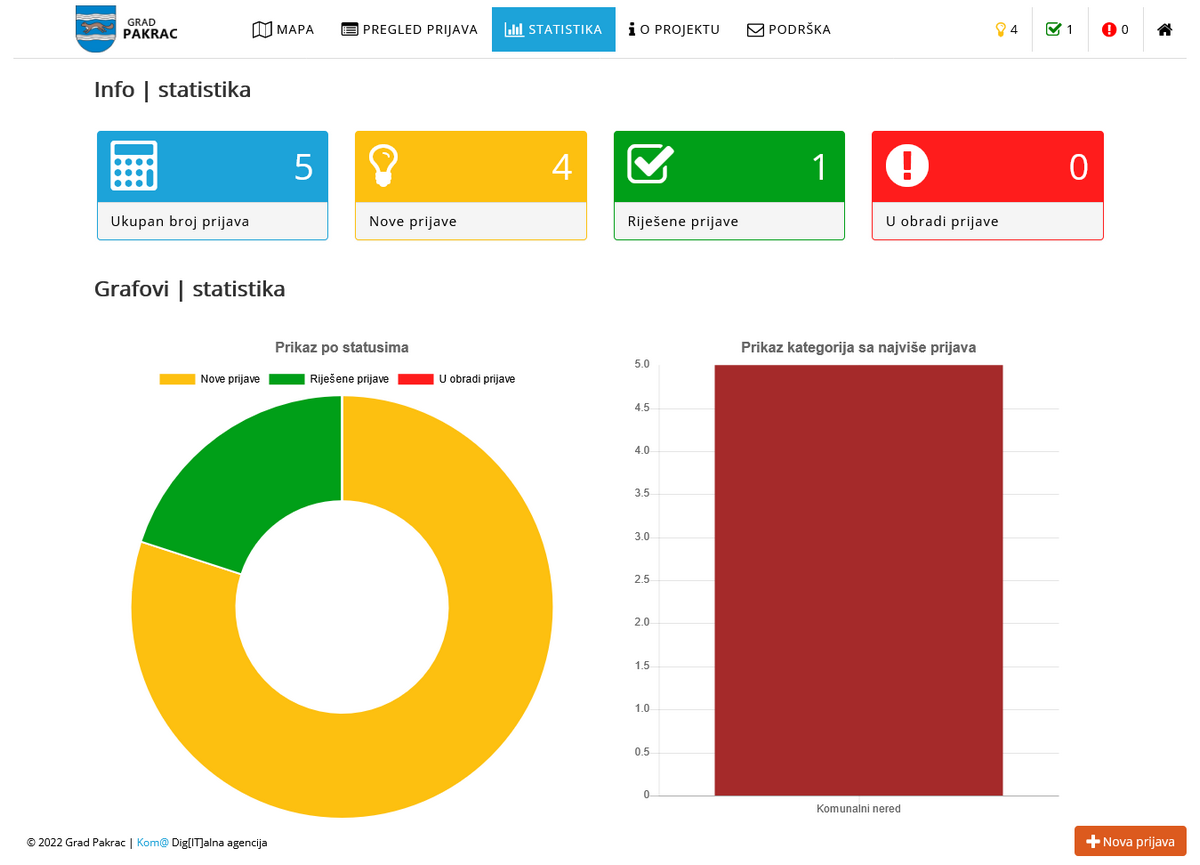Click the Grad Pakrac coat of arms logo
The width and height of the screenshot is (1200, 865).
[96, 29]
